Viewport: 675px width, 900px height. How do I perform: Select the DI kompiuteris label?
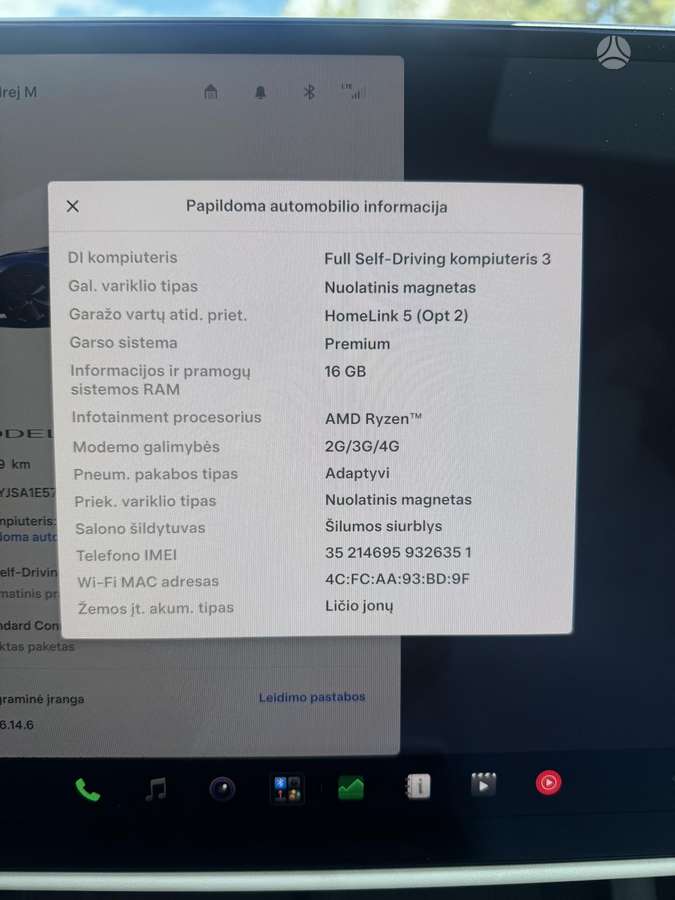pyautogui.click(x=122, y=258)
